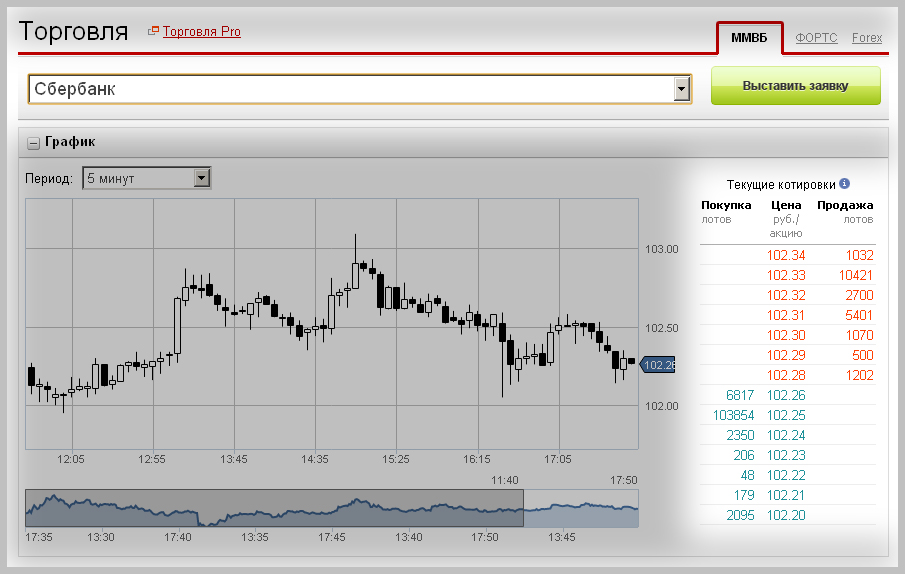Click the sell price 102.33
905x574 pixels.
(x=786, y=275)
